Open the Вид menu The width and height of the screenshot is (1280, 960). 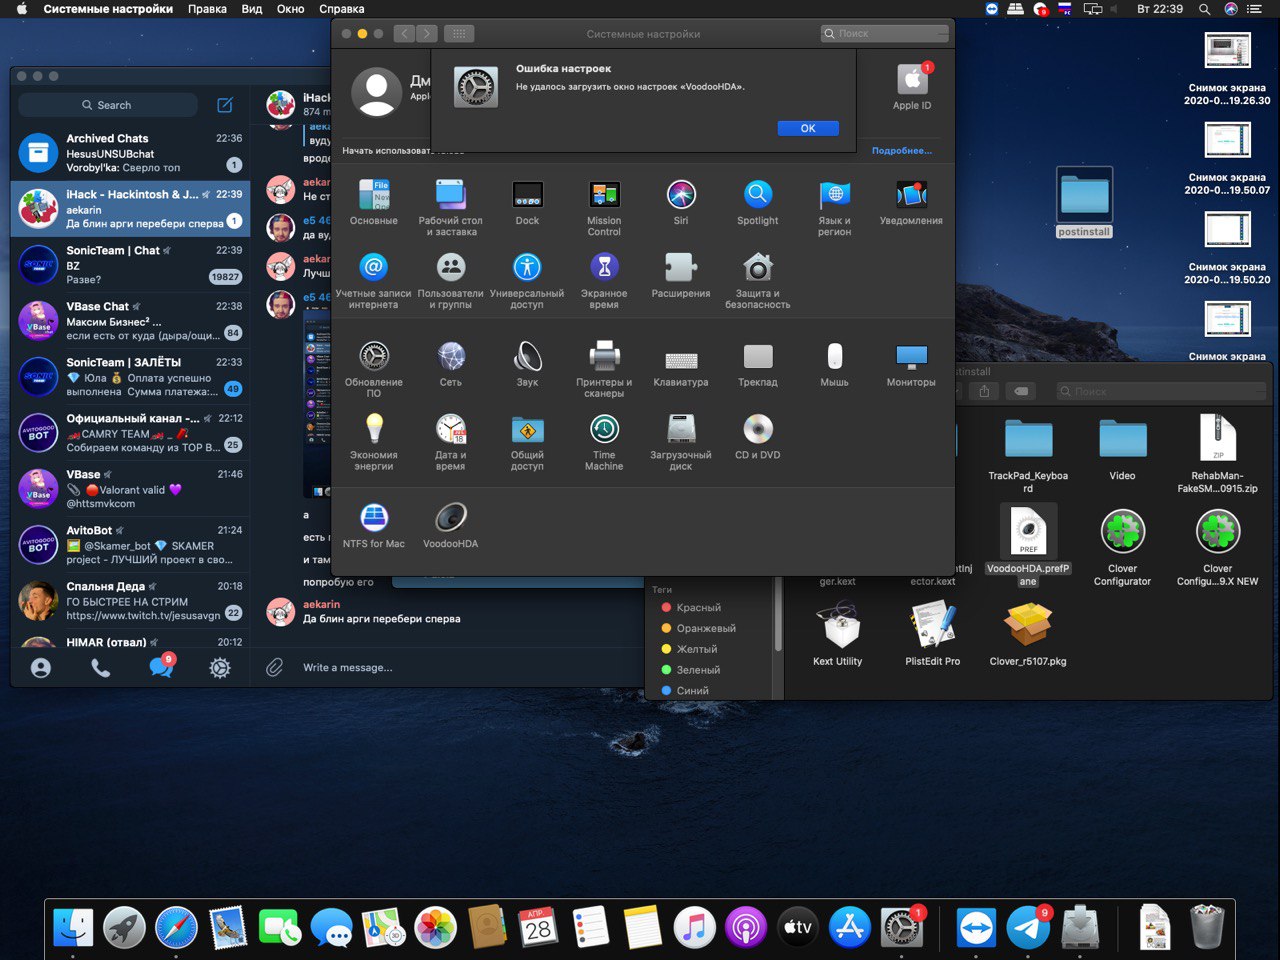click(x=252, y=9)
